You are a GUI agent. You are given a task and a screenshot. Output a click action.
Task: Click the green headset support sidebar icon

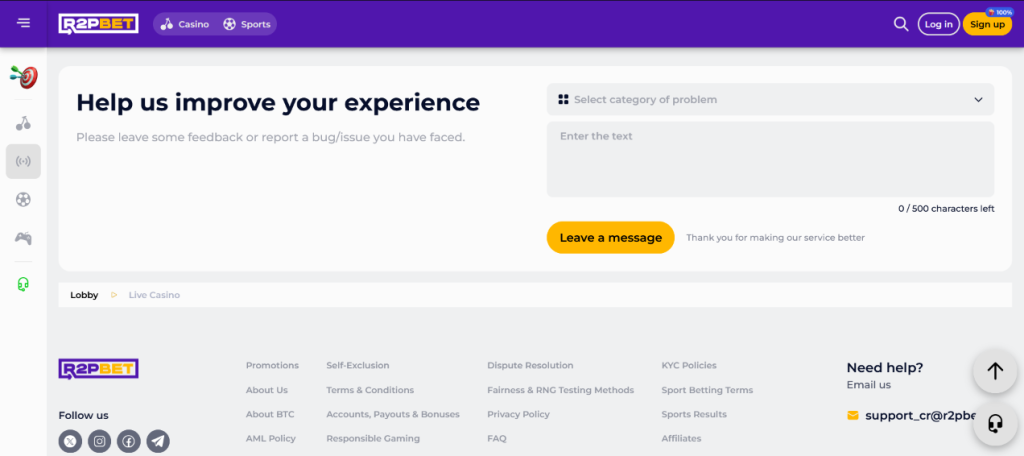[24, 284]
